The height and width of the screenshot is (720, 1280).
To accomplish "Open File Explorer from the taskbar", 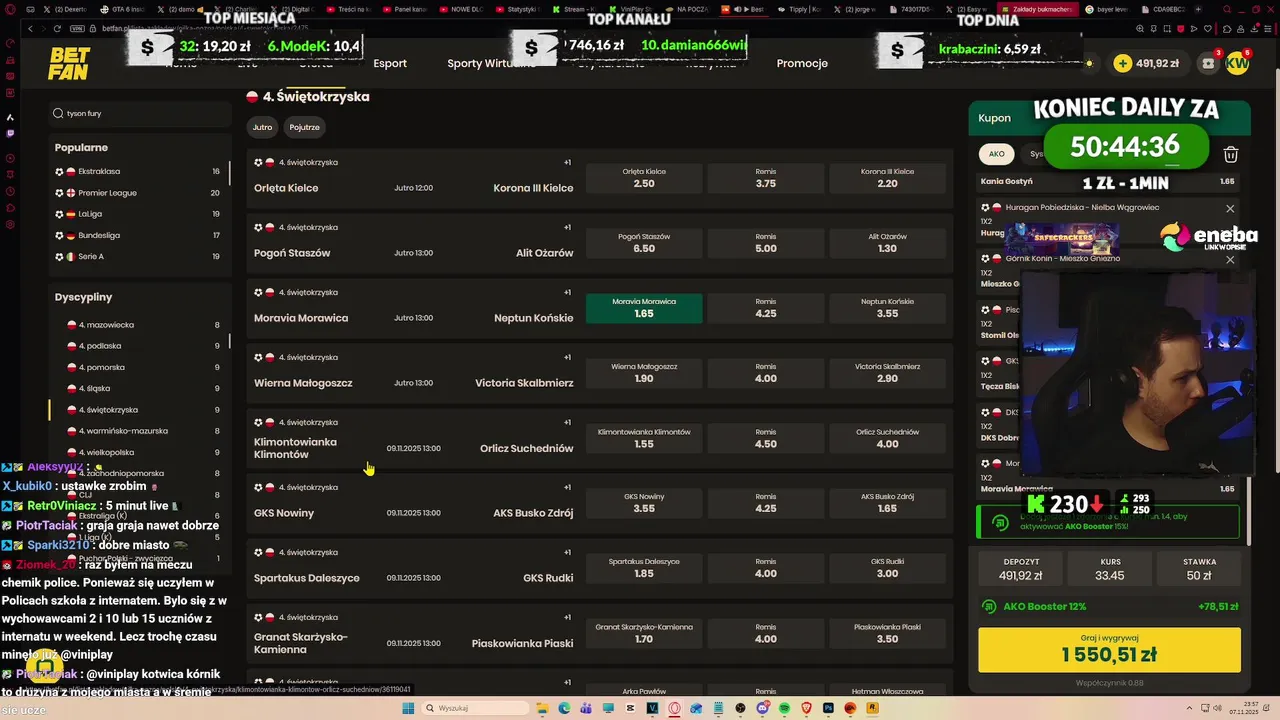I will click(x=542, y=708).
